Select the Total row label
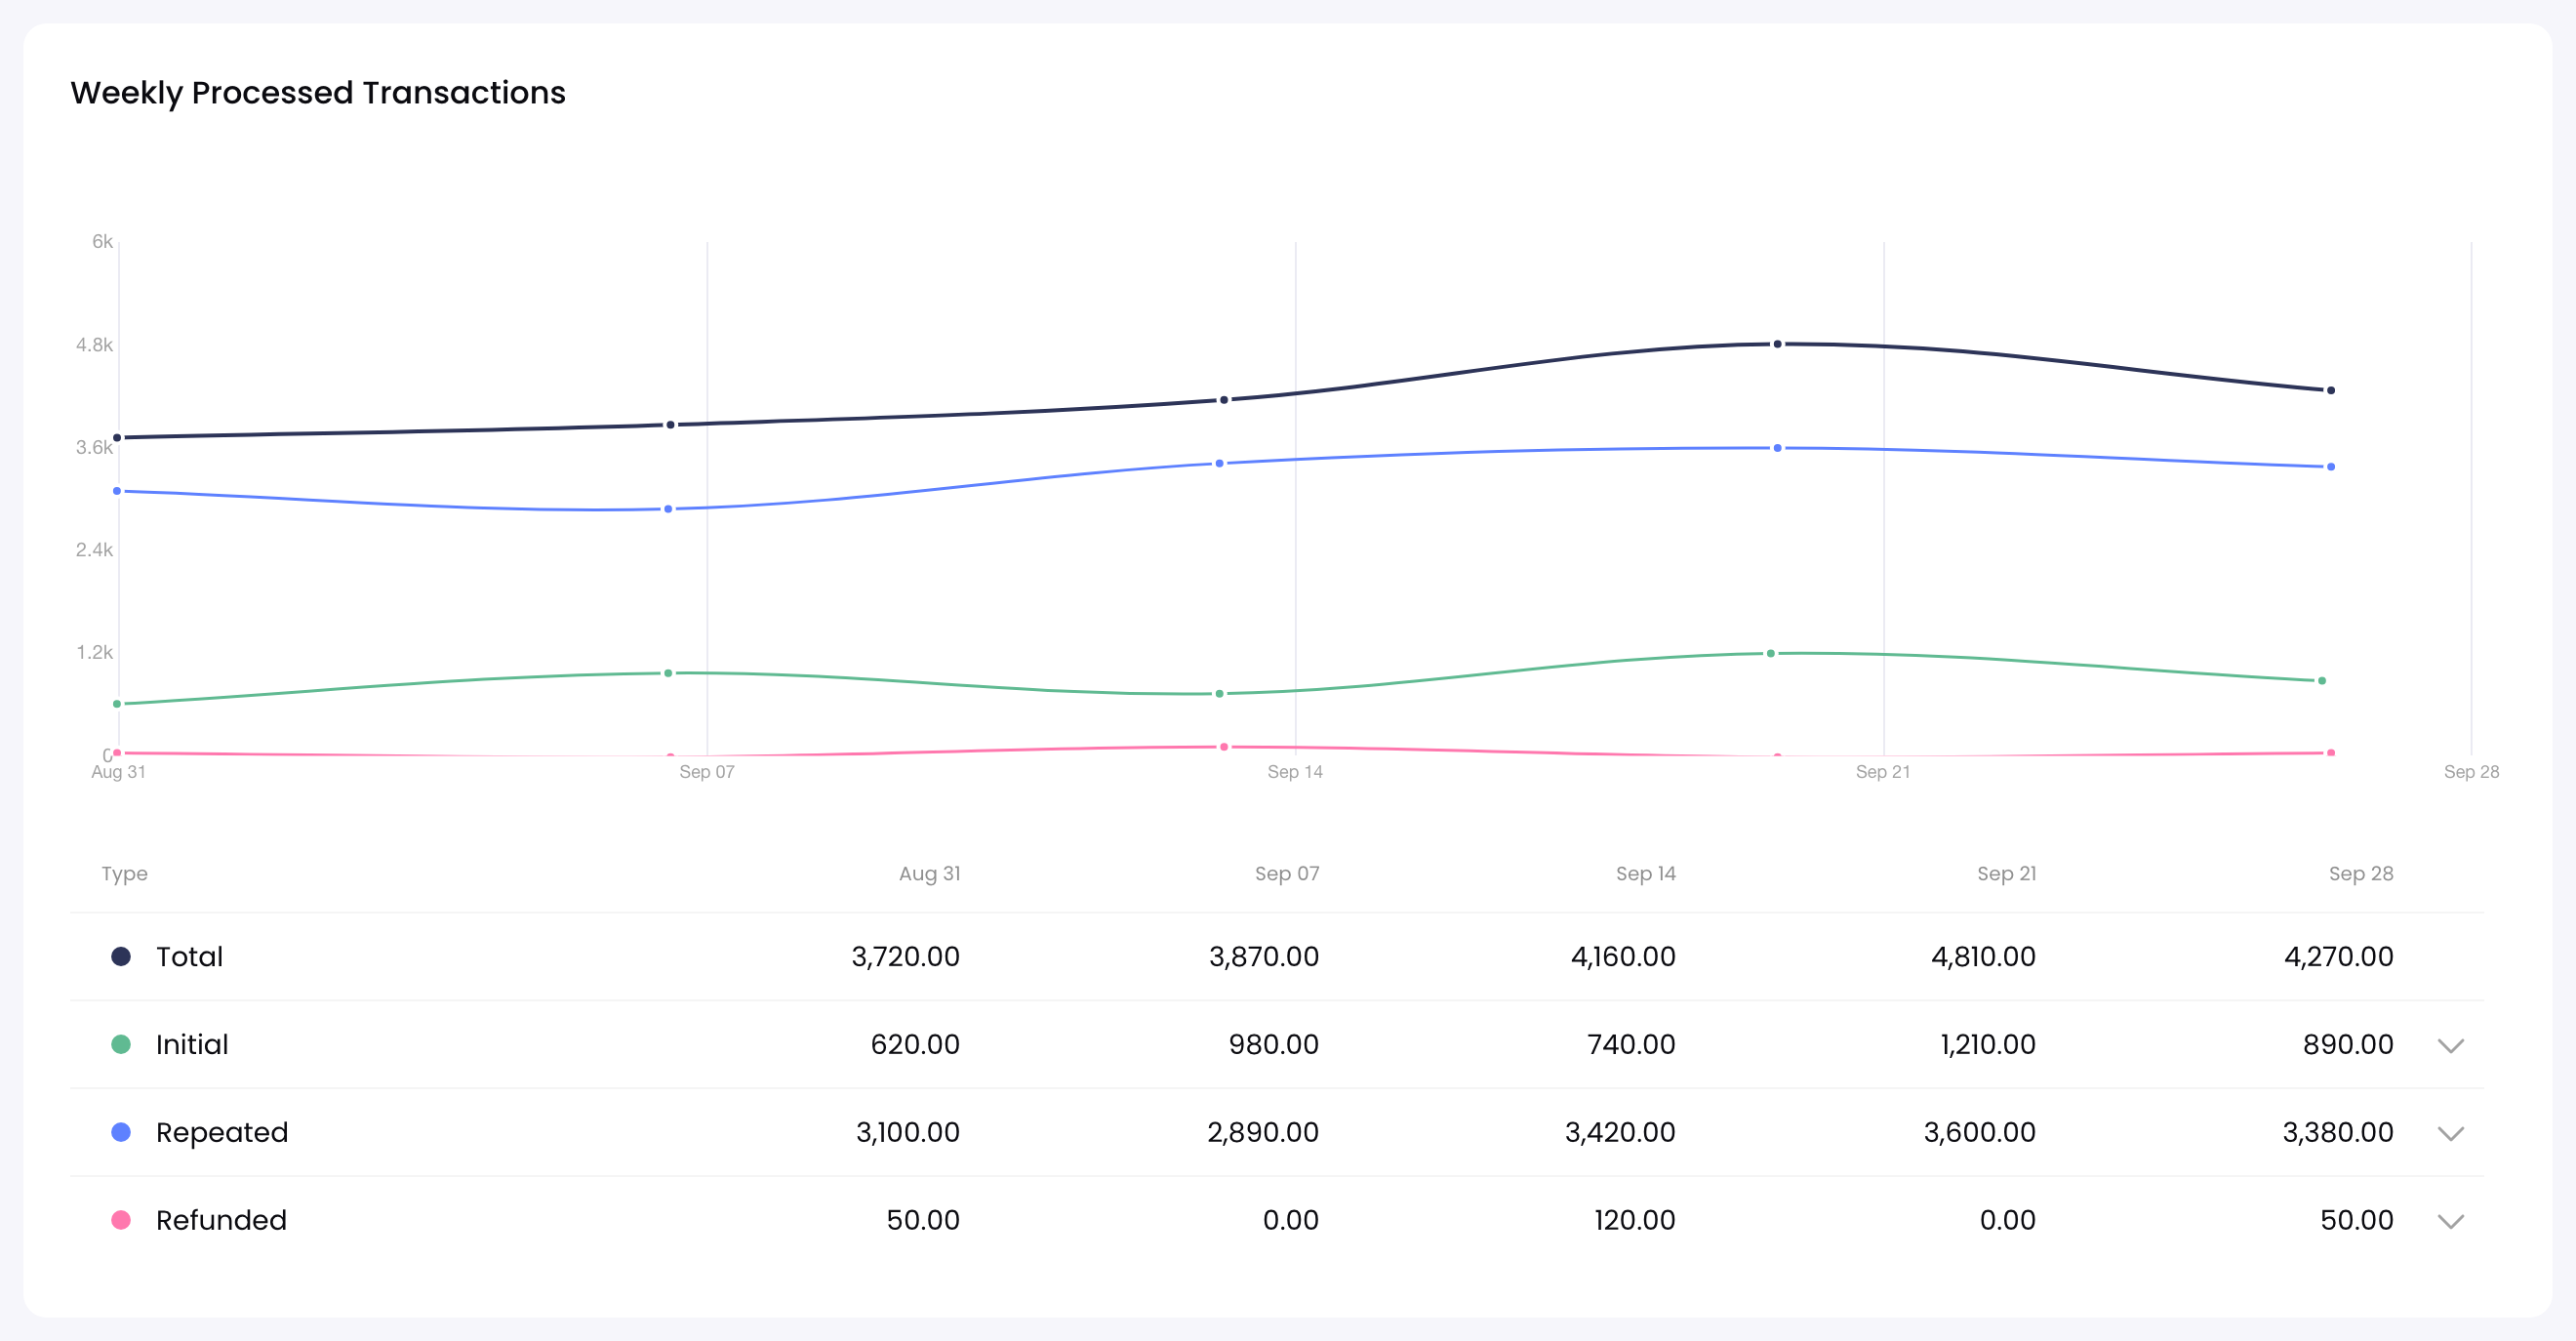2576x1341 pixels. tap(189, 956)
